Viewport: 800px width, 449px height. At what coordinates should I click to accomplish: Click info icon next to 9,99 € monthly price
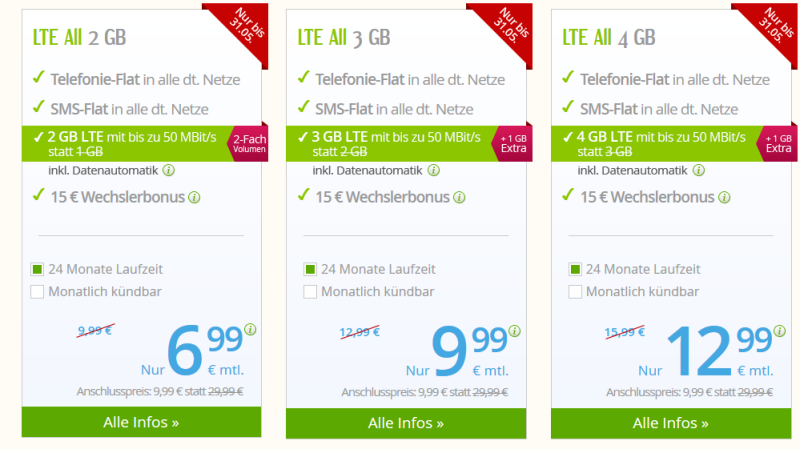(515, 329)
